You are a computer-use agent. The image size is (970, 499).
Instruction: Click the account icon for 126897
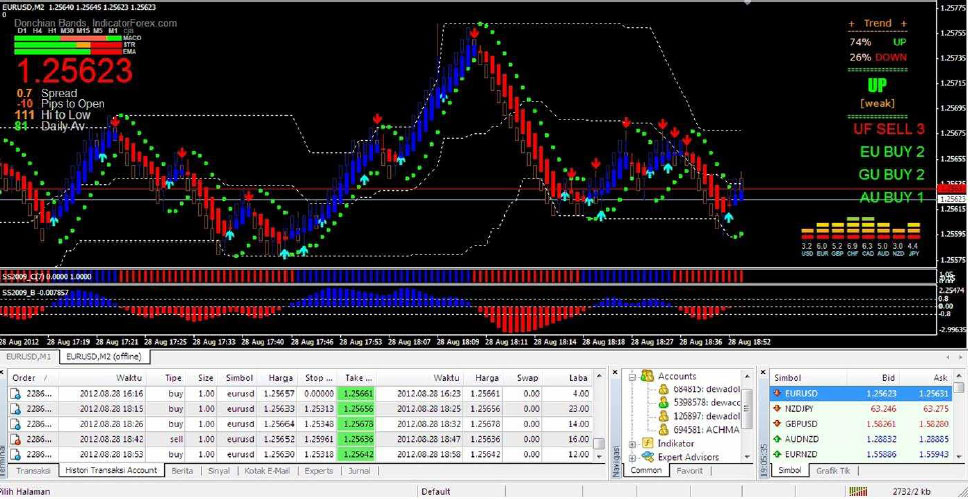(x=663, y=416)
